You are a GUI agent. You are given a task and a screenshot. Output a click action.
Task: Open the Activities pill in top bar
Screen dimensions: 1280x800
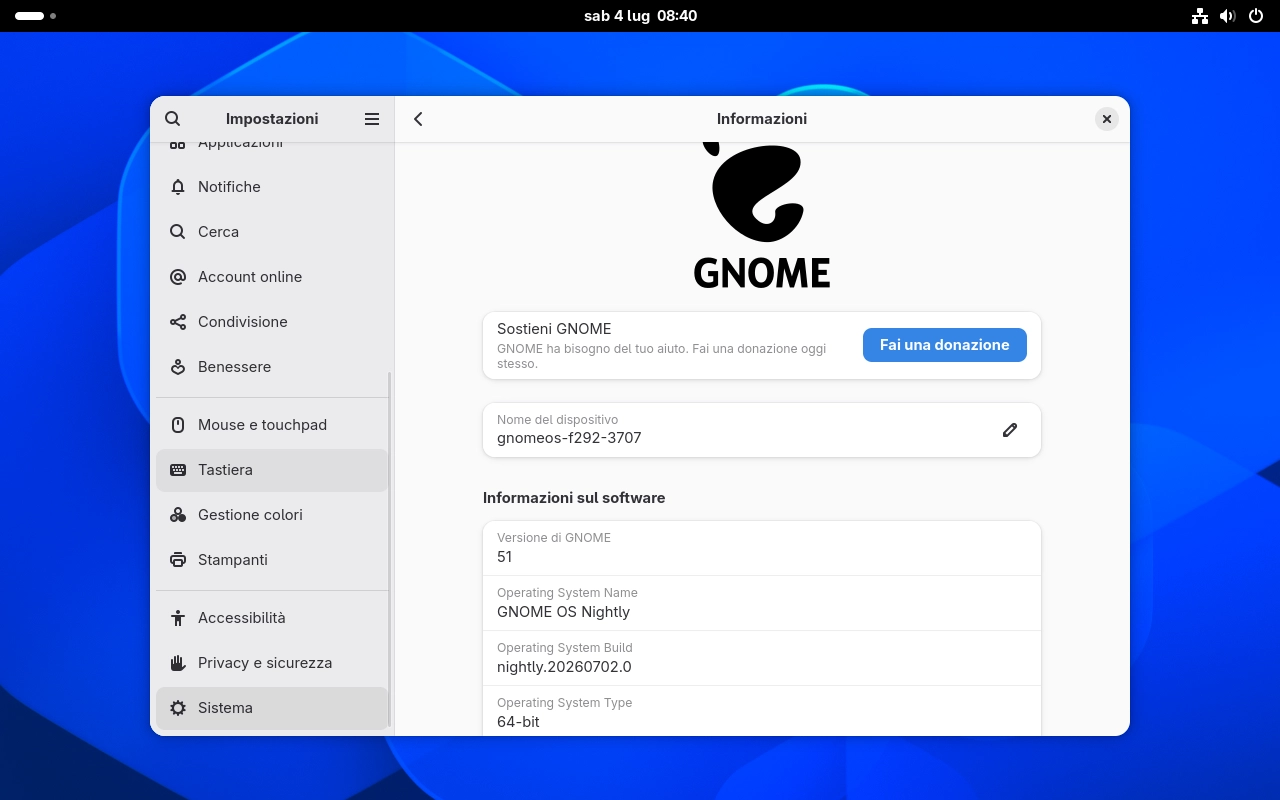[x=35, y=16]
